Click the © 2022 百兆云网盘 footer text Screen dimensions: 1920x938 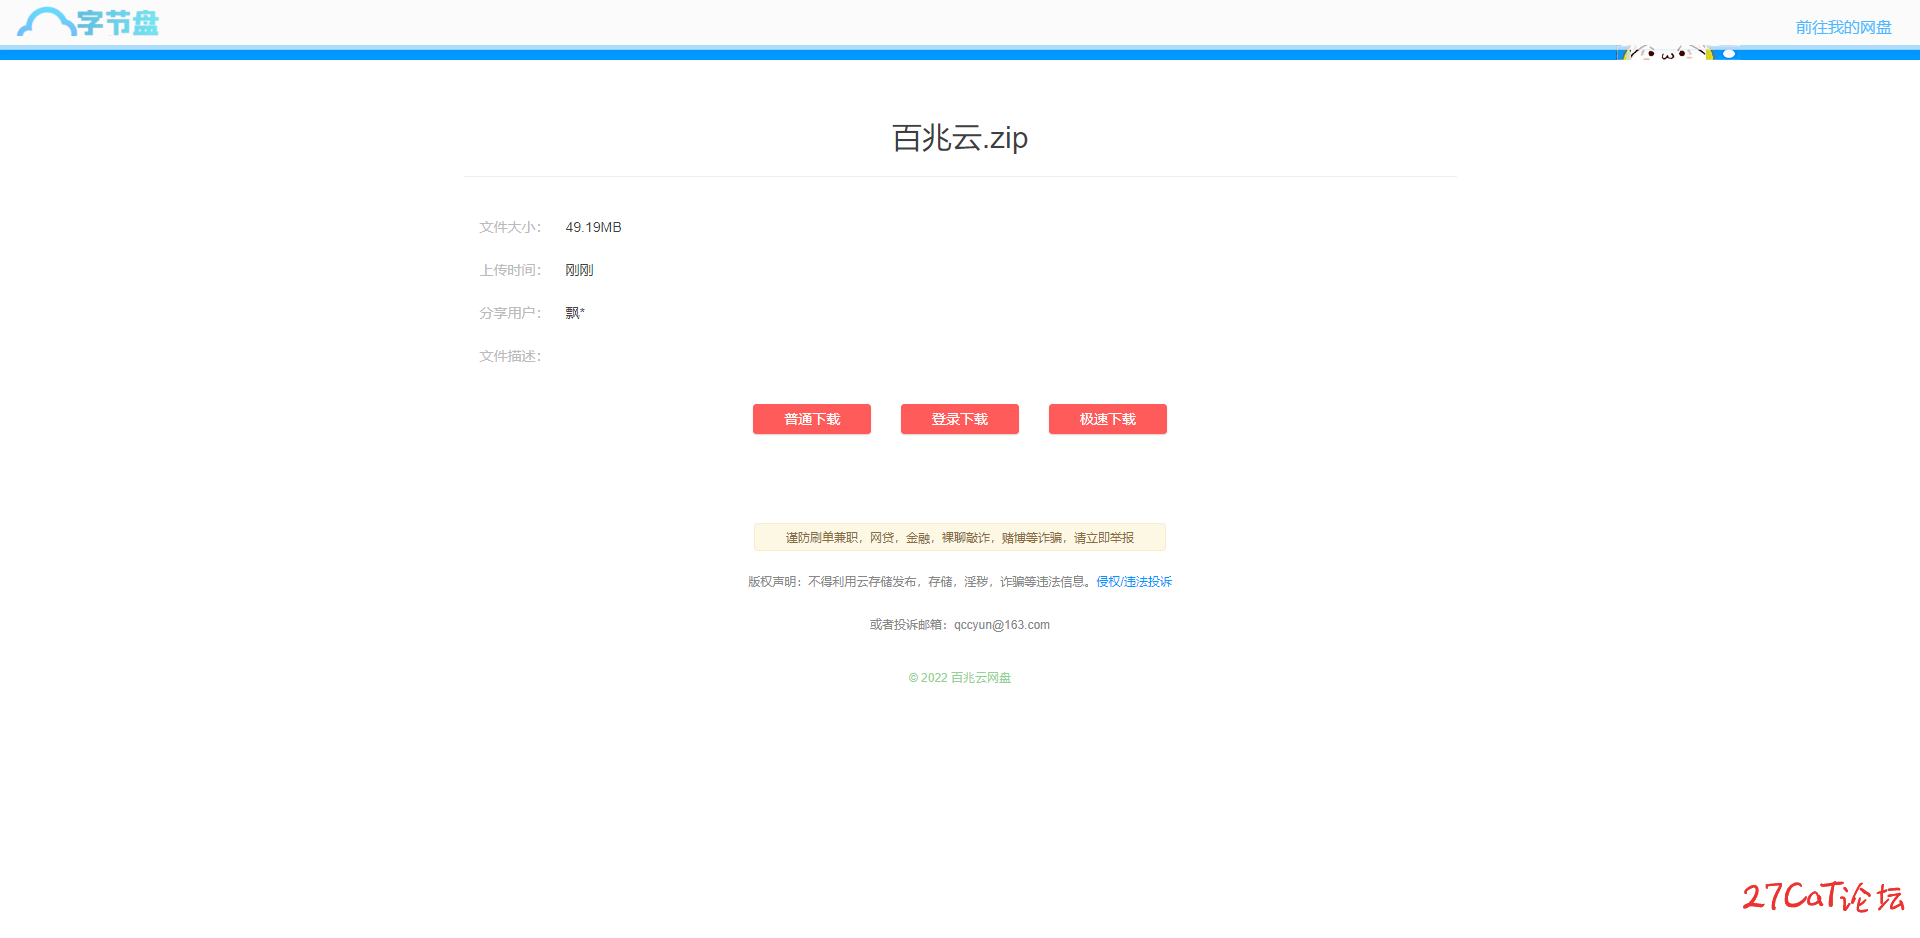click(x=960, y=677)
